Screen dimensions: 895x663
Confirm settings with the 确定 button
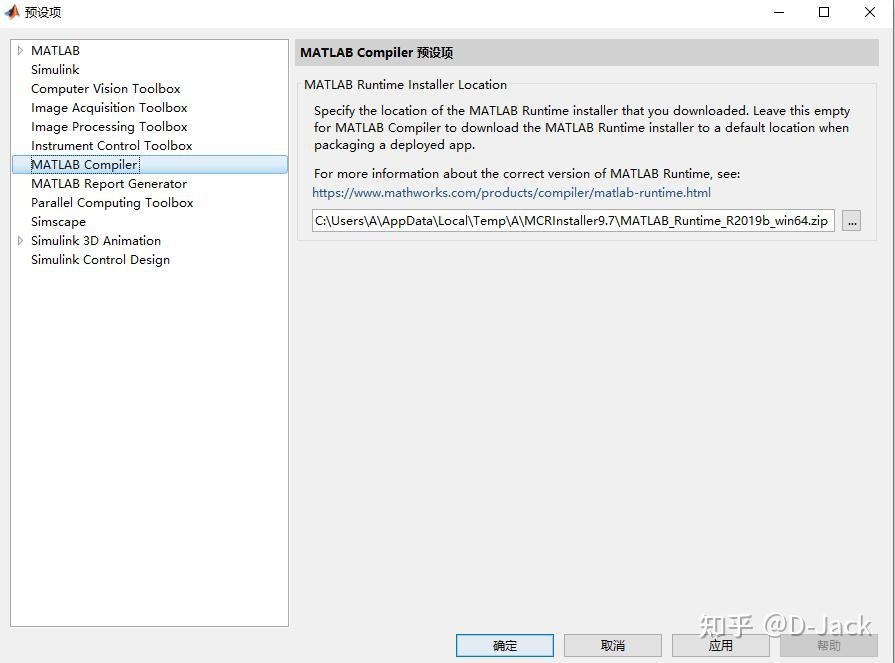(504, 645)
